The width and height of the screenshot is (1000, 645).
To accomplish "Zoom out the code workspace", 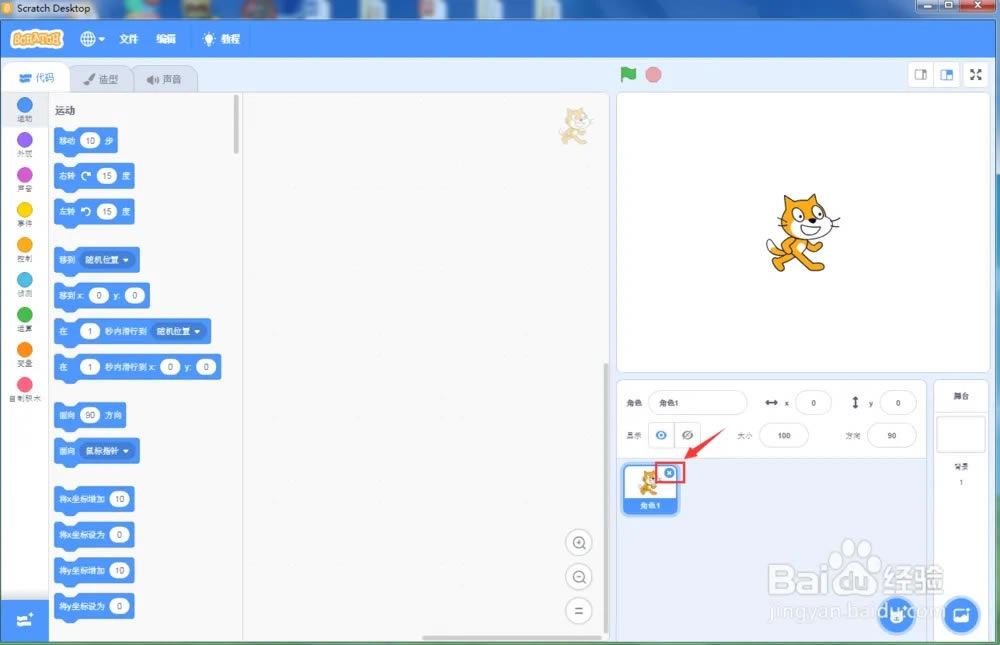I will [x=579, y=577].
